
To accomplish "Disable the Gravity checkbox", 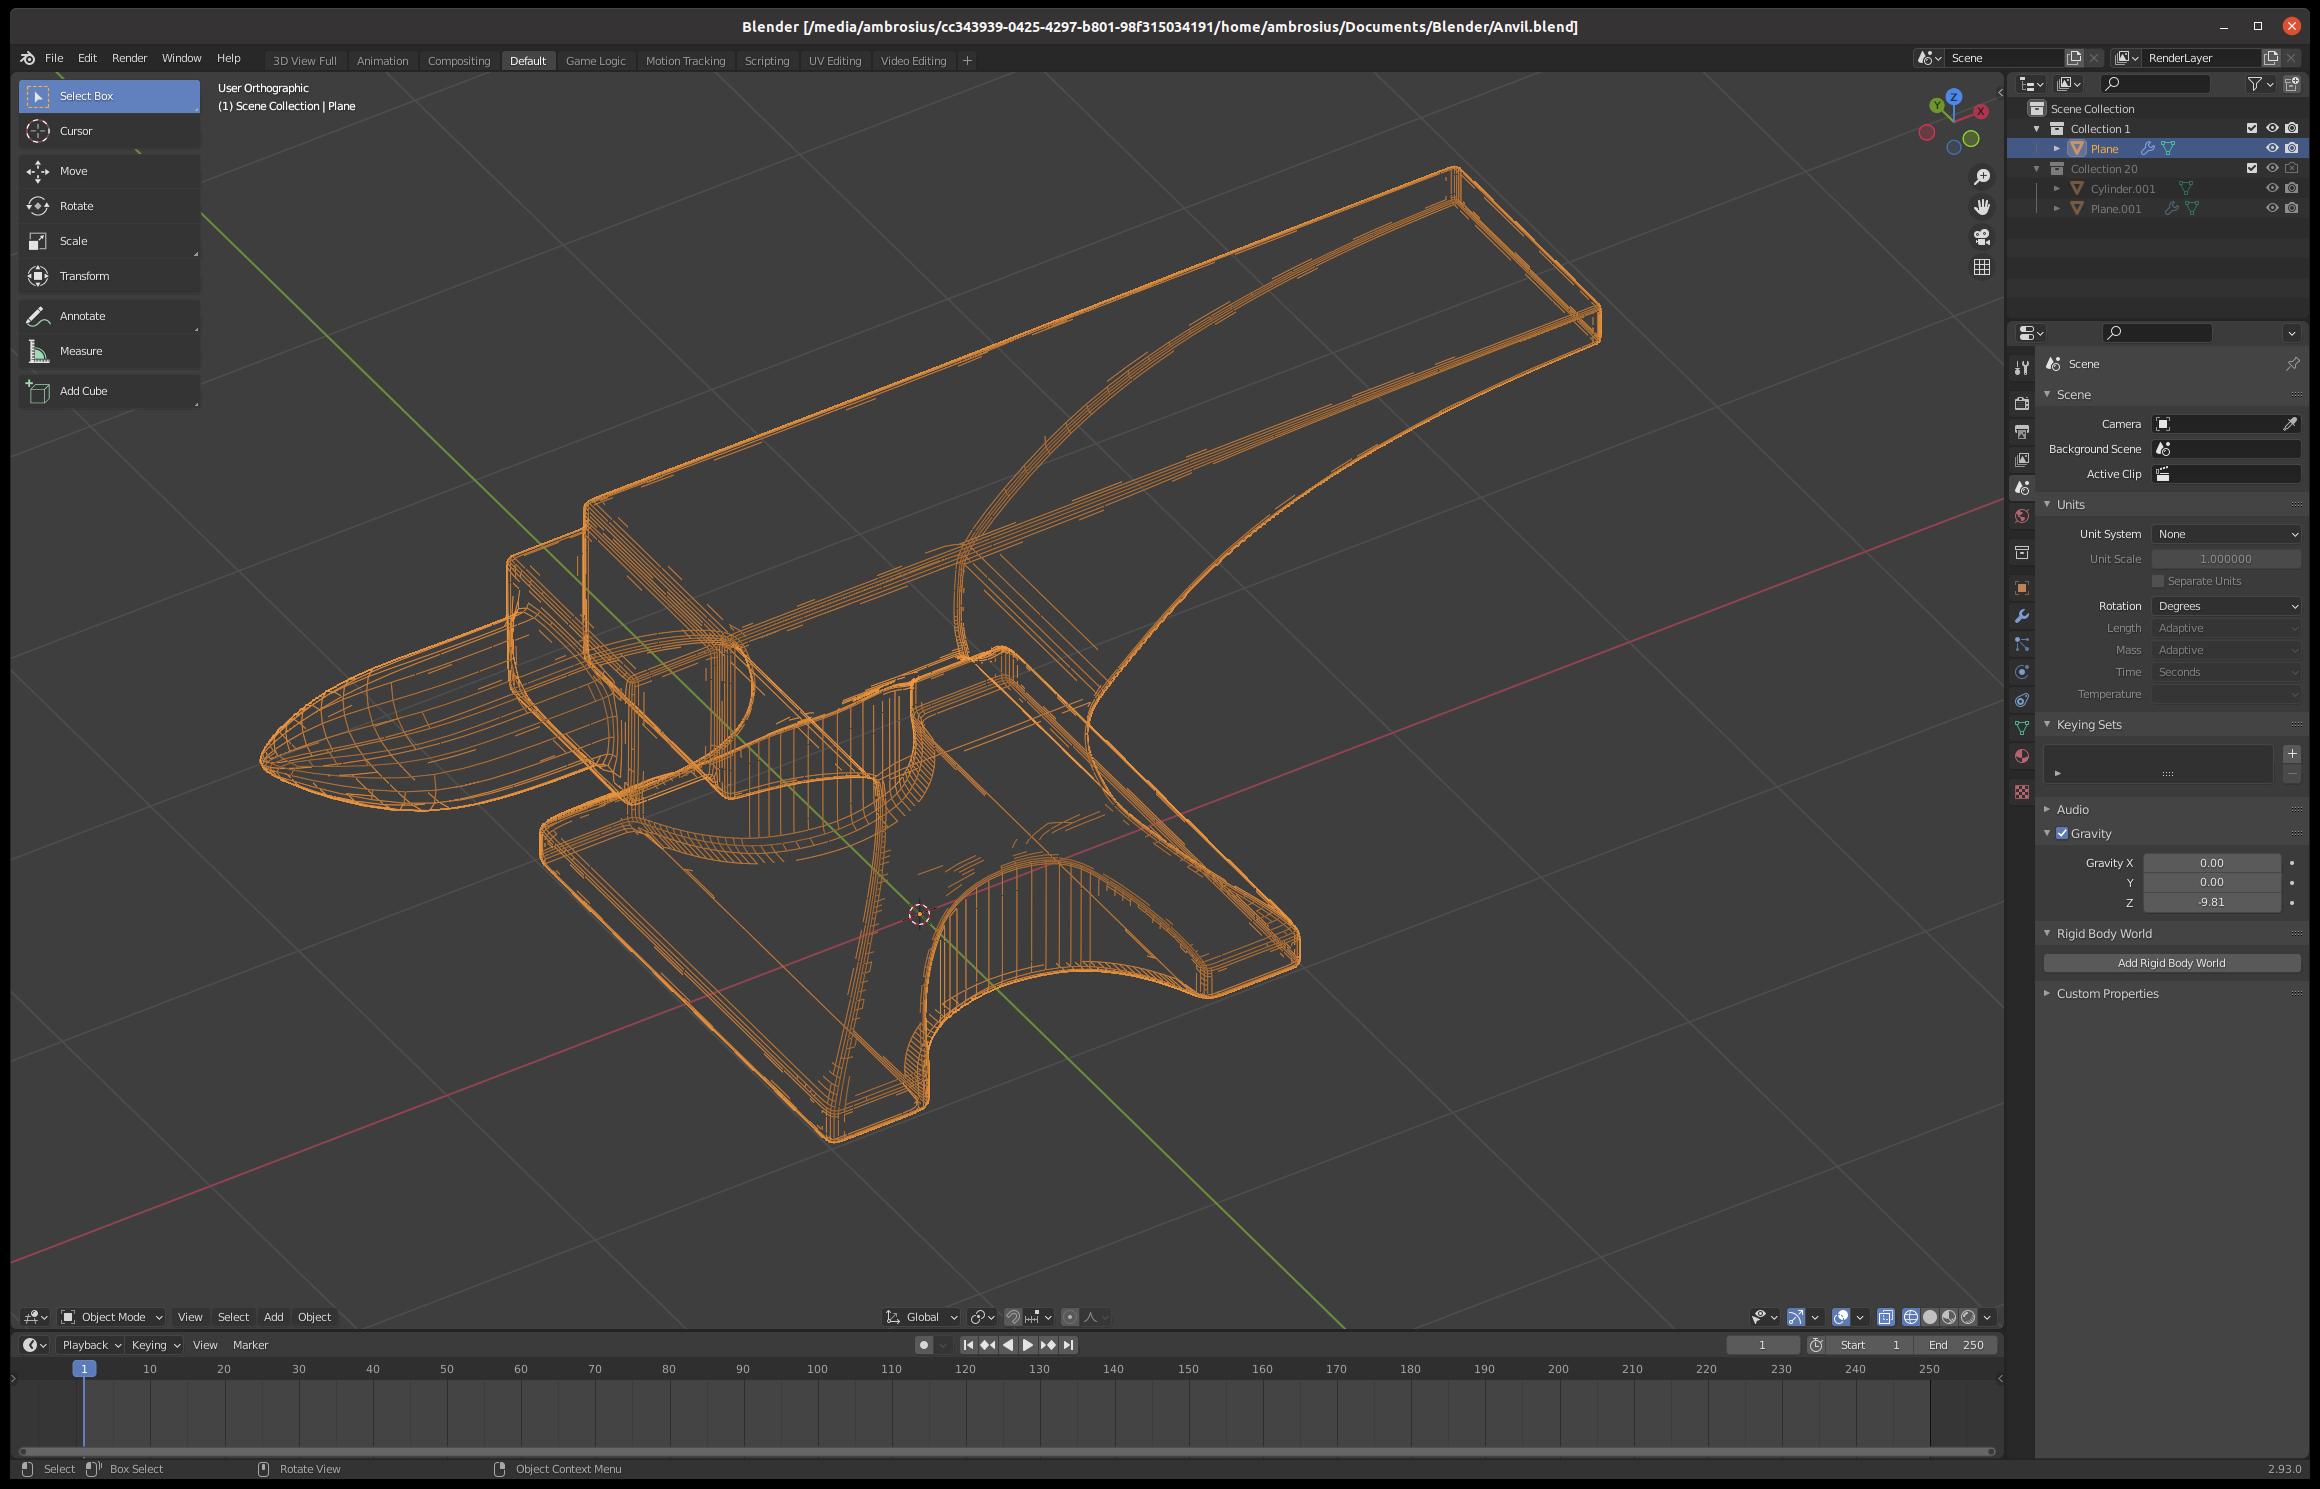I will [x=2062, y=833].
